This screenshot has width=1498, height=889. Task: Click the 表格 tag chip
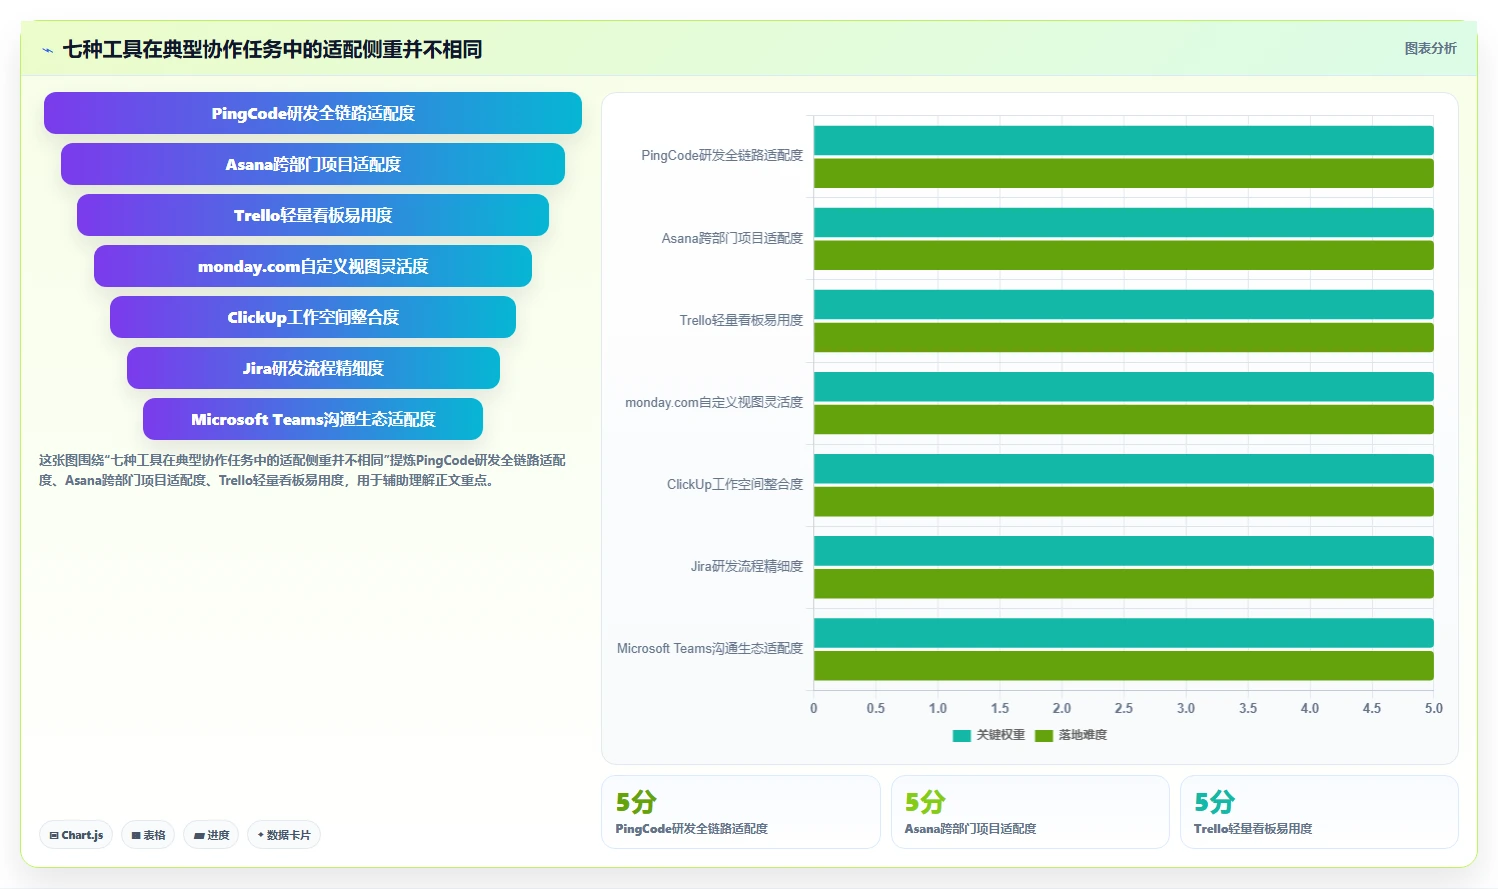(148, 835)
